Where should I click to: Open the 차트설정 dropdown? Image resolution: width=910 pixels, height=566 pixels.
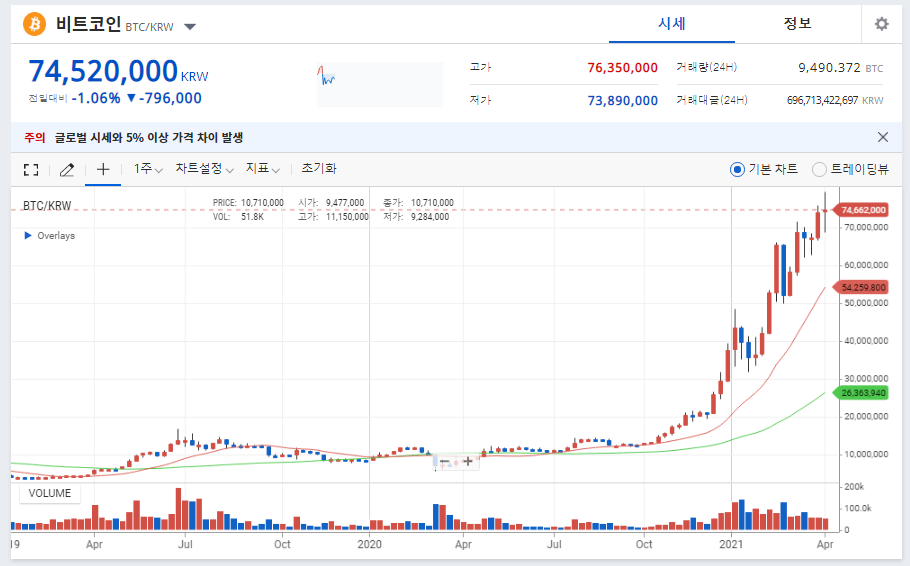(x=204, y=169)
